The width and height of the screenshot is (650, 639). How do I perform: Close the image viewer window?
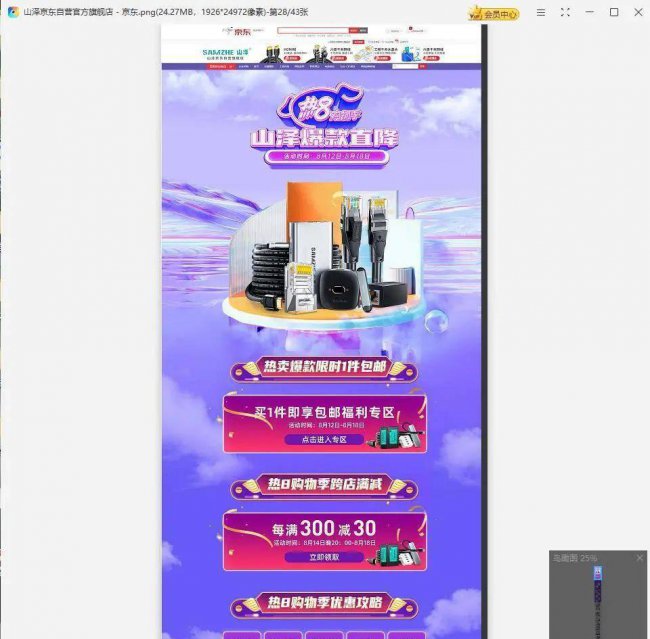(x=638, y=12)
